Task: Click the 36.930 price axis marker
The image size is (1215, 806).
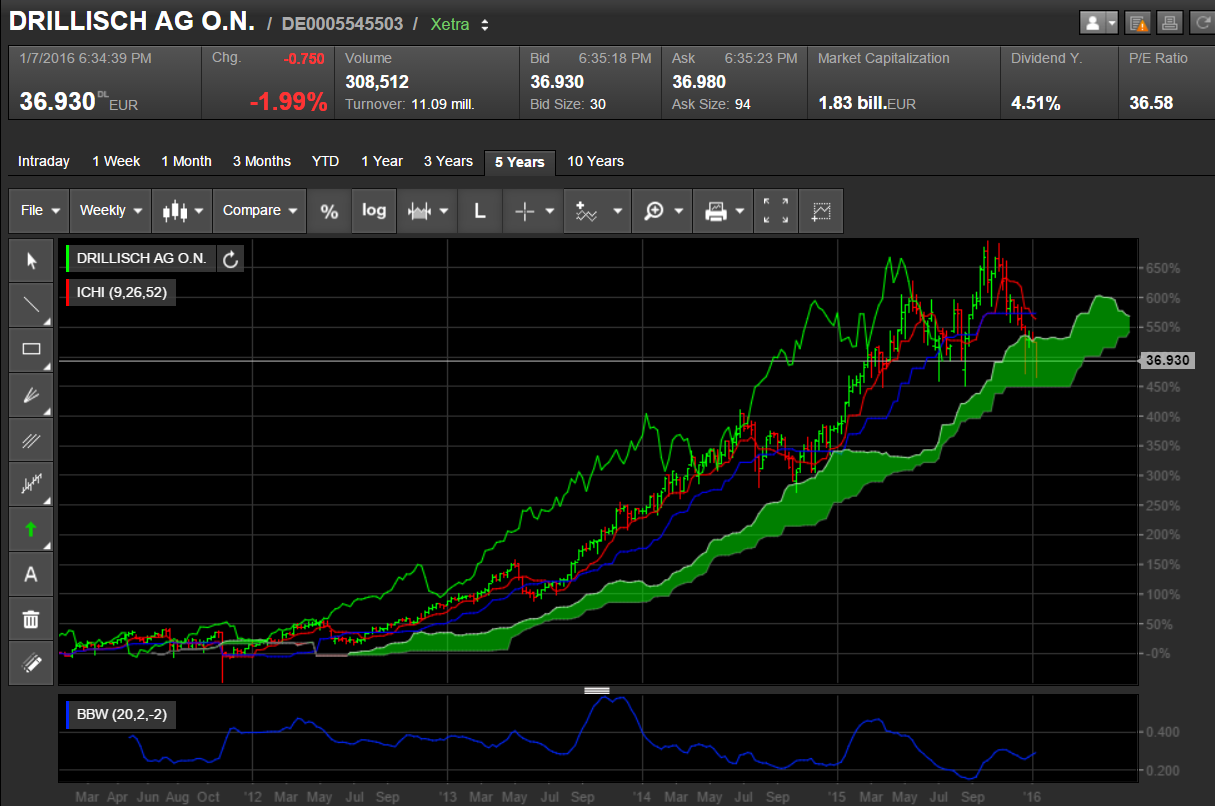Action: click(x=1166, y=360)
